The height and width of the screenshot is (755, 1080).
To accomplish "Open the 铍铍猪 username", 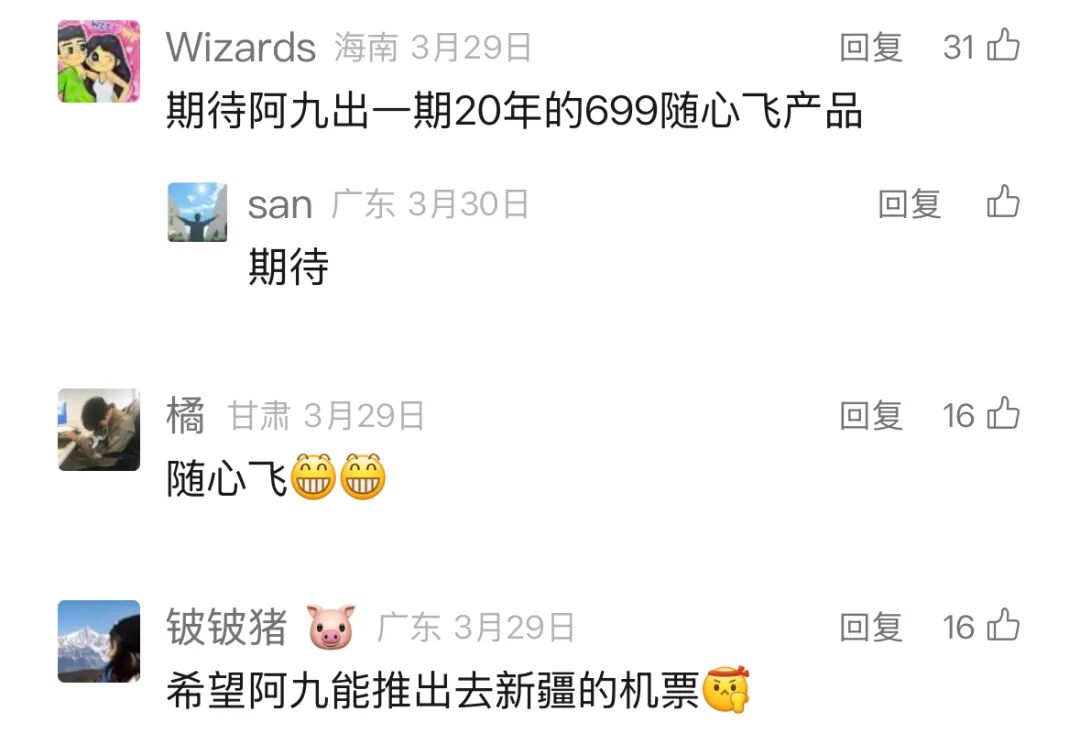I will tap(227, 626).
